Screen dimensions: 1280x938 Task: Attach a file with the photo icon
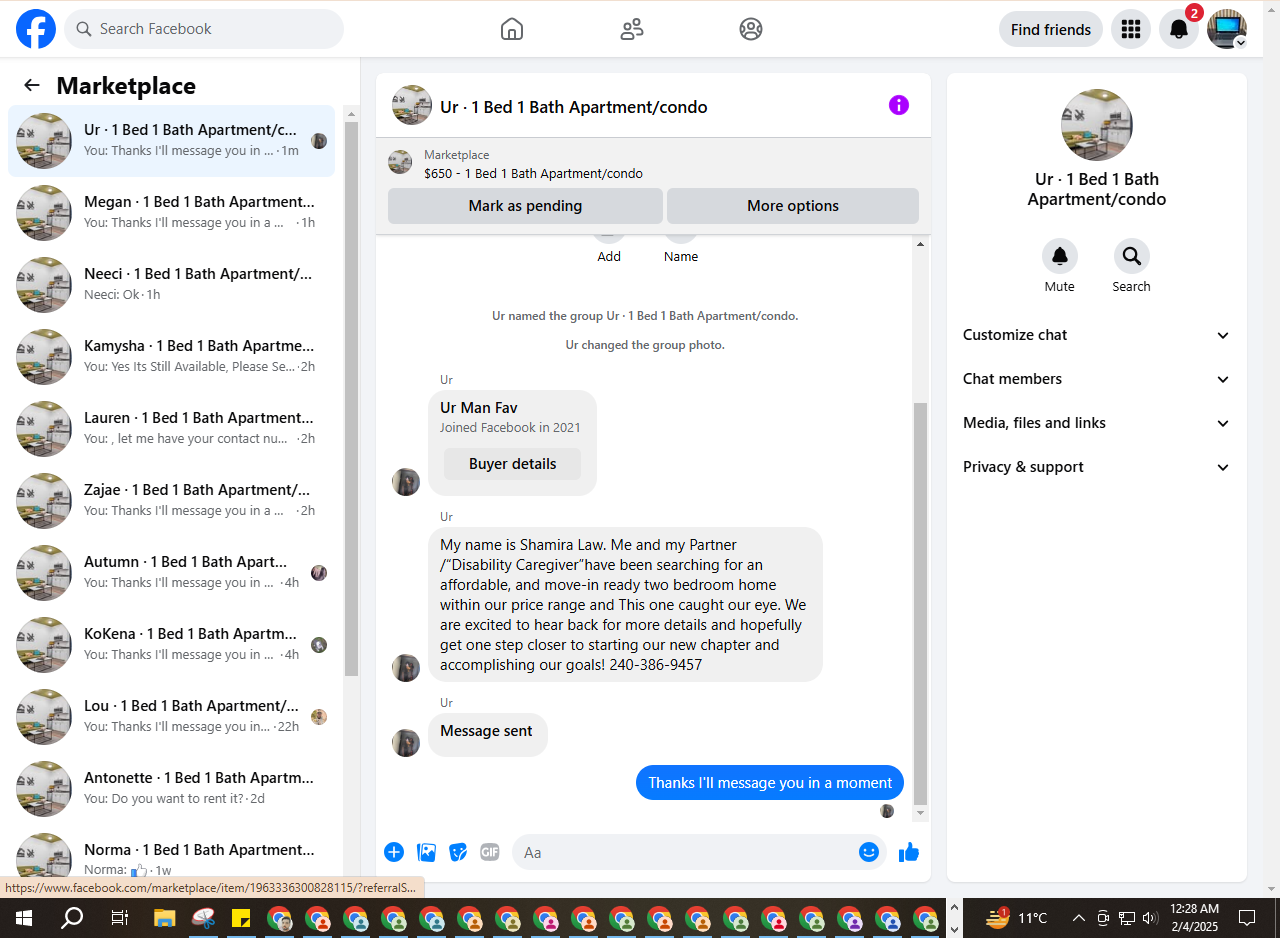click(x=427, y=852)
